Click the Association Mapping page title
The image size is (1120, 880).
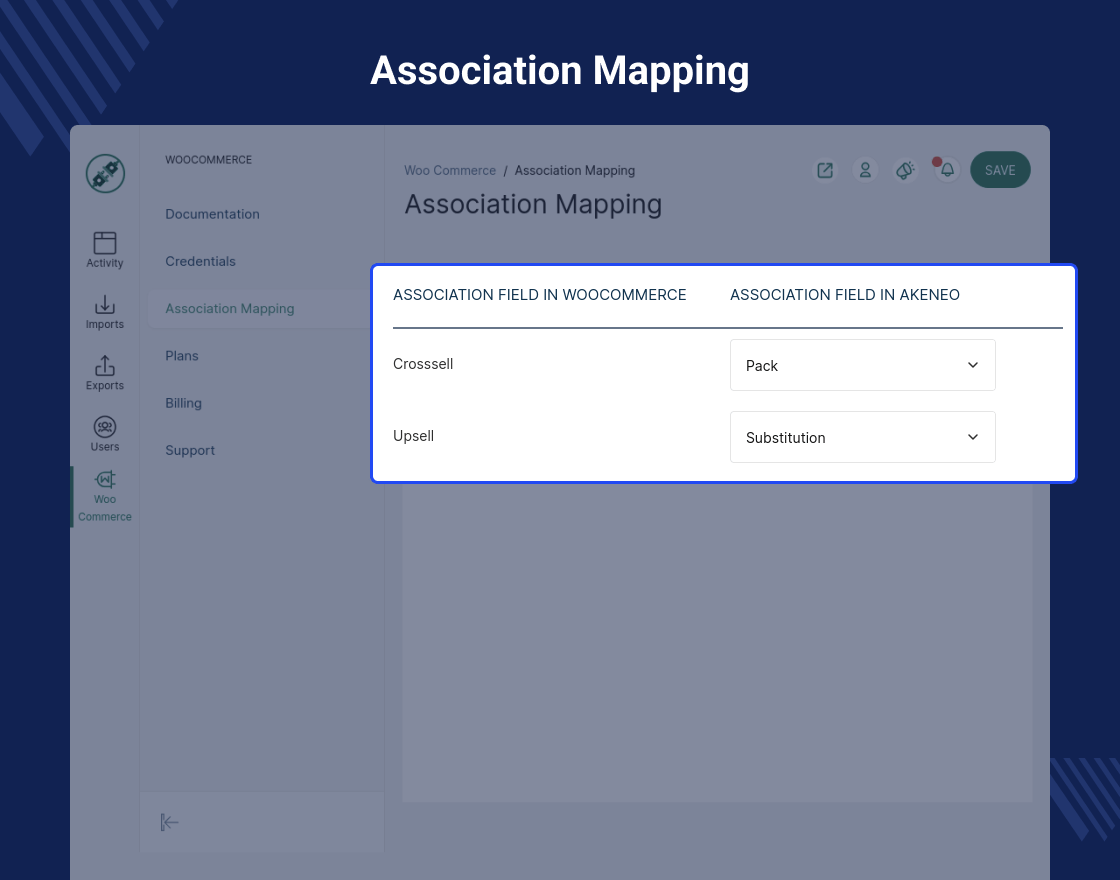pos(533,205)
